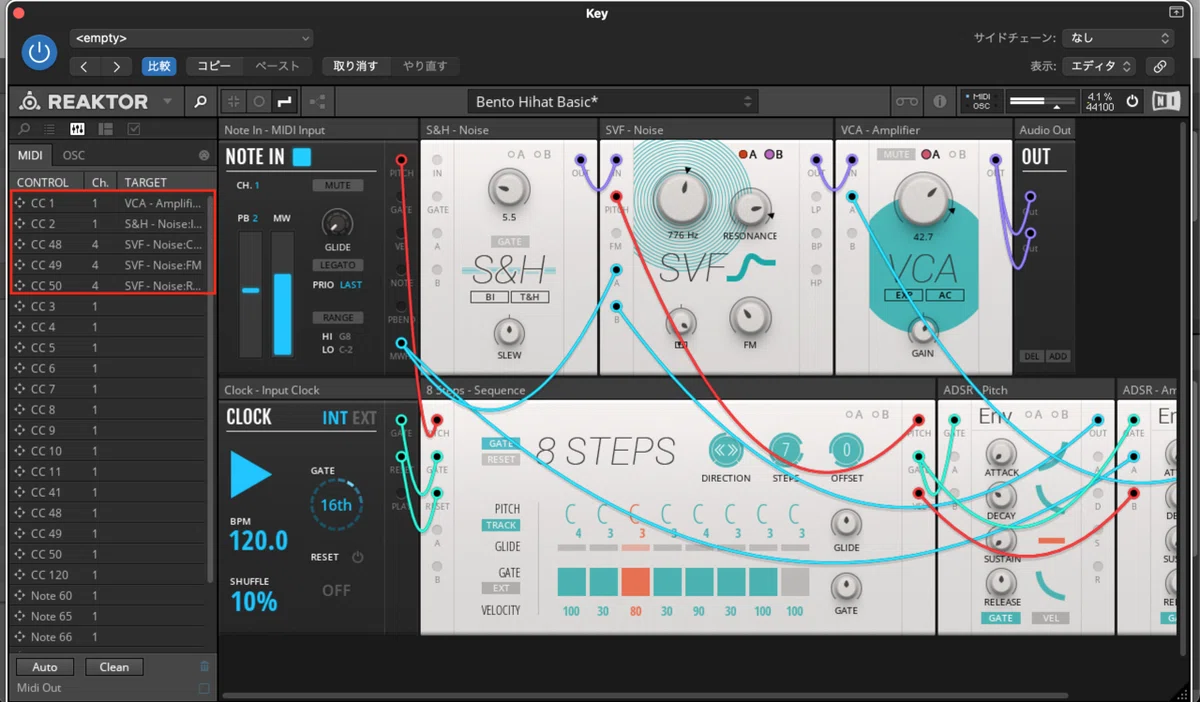Toggle AC in the VCA block
The image size is (1200, 702).
(944, 295)
